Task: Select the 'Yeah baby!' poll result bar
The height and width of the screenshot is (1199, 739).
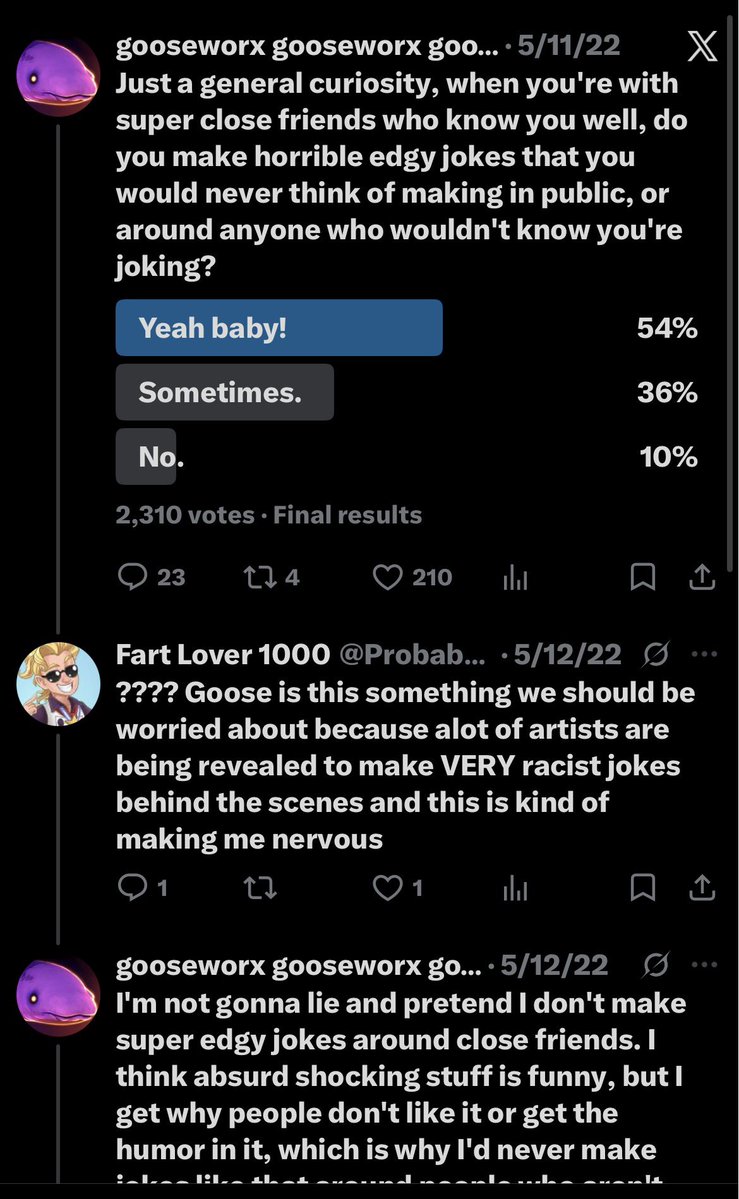Action: coord(279,328)
